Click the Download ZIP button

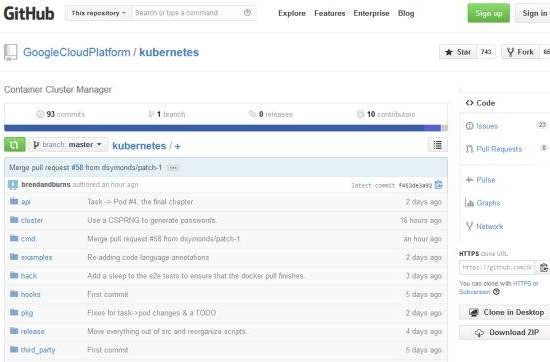(x=505, y=332)
